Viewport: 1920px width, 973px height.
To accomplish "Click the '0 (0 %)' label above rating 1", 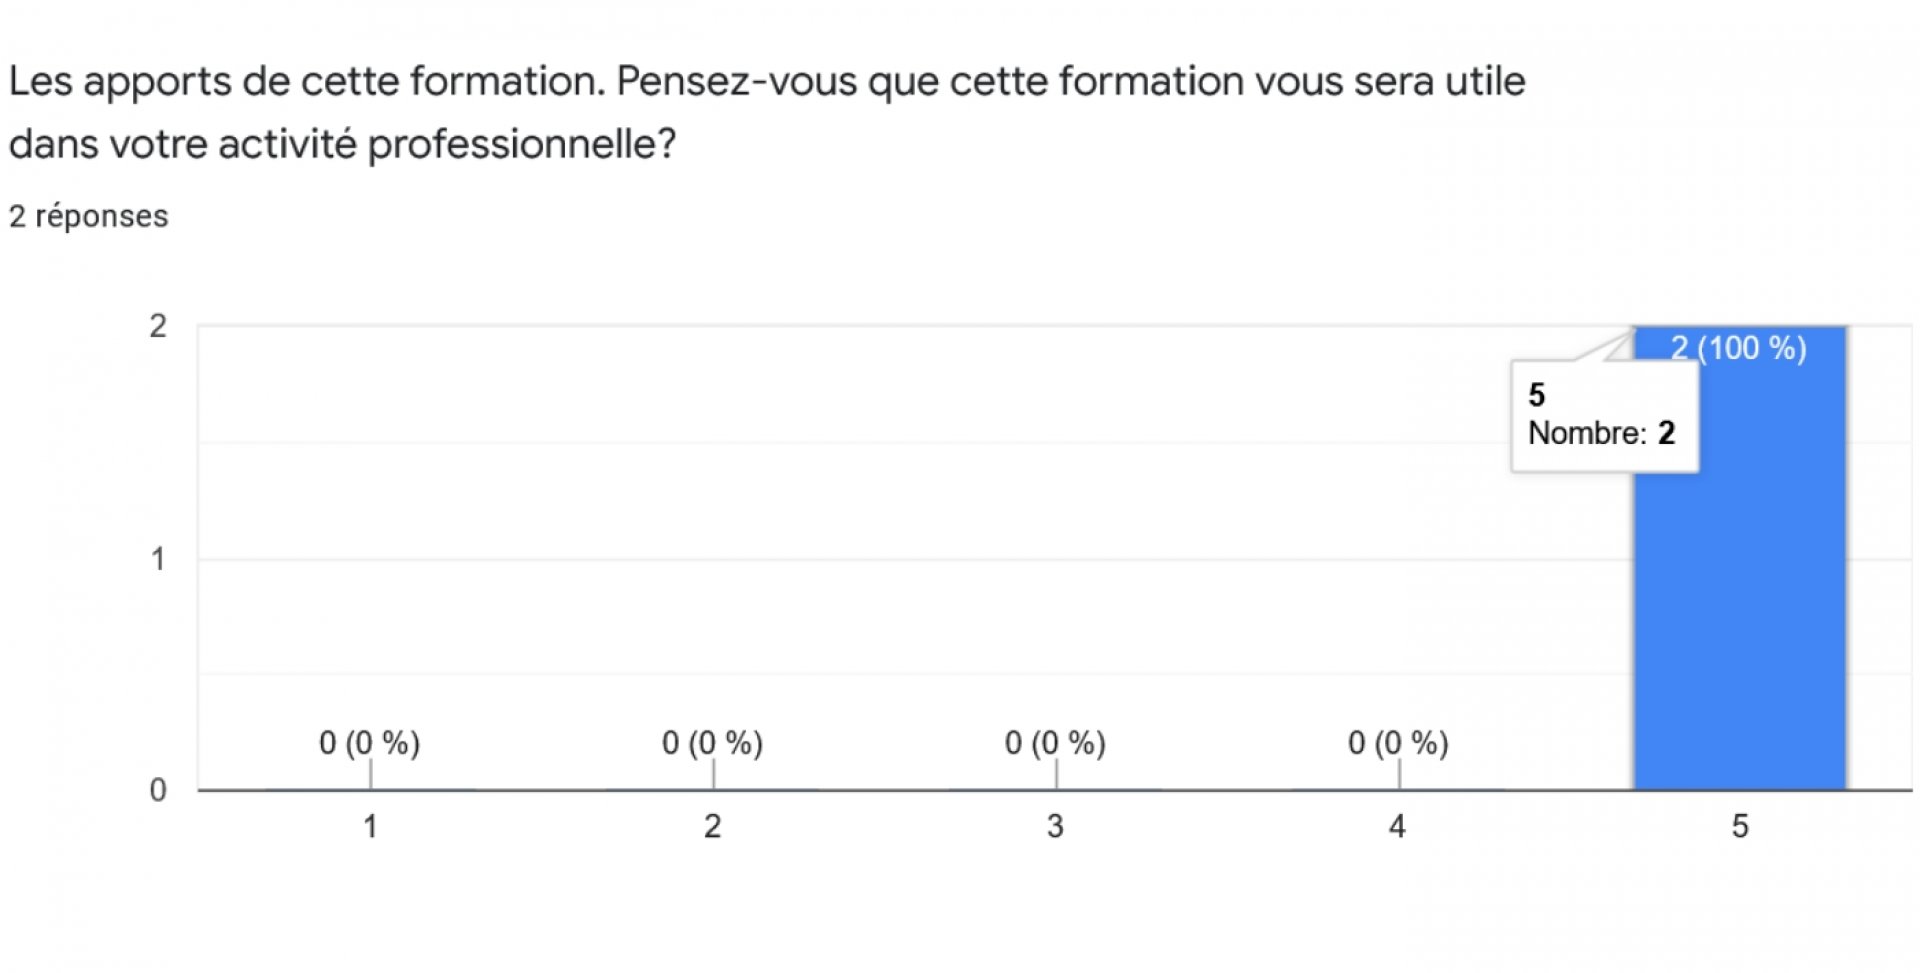I will (x=370, y=743).
